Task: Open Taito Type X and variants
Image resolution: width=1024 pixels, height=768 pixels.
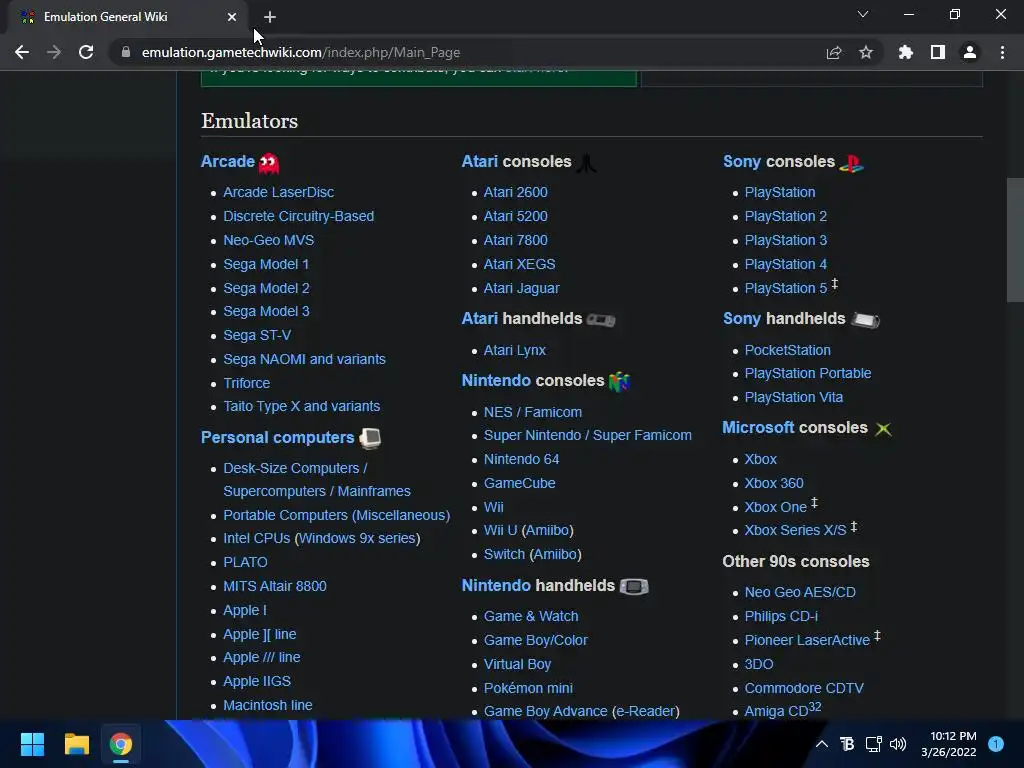Action: (302, 406)
